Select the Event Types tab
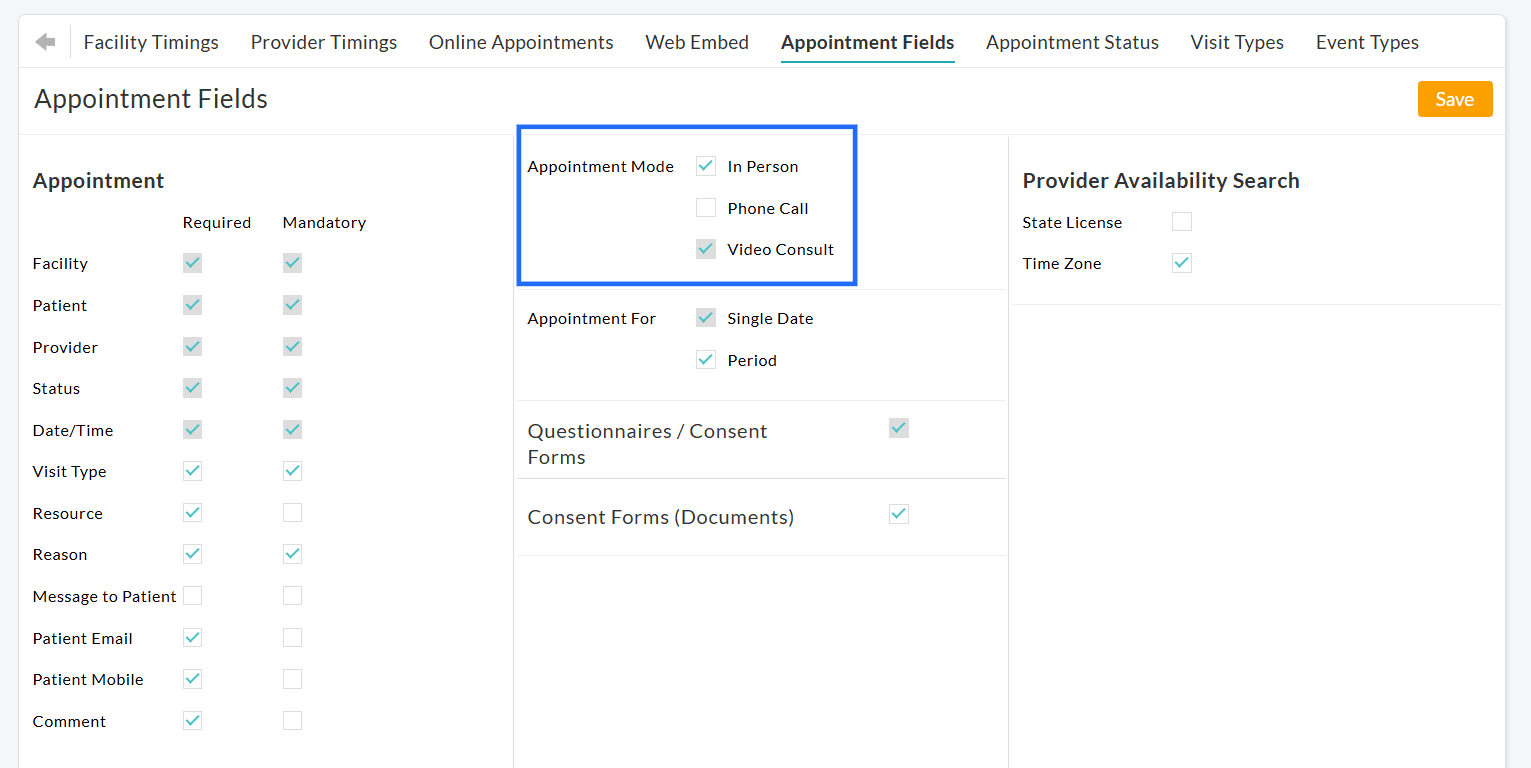This screenshot has height=768, width=1531. point(1367,42)
